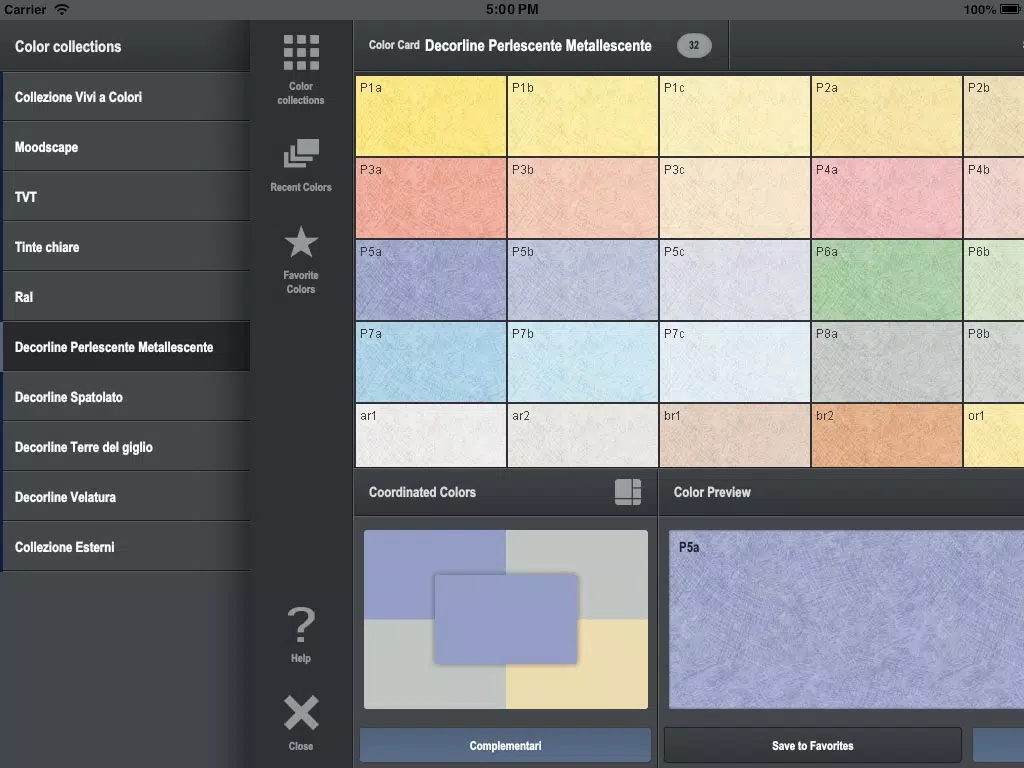1024x768 pixels.
Task: Choose the P4a pink swatch
Action: (x=887, y=198)
